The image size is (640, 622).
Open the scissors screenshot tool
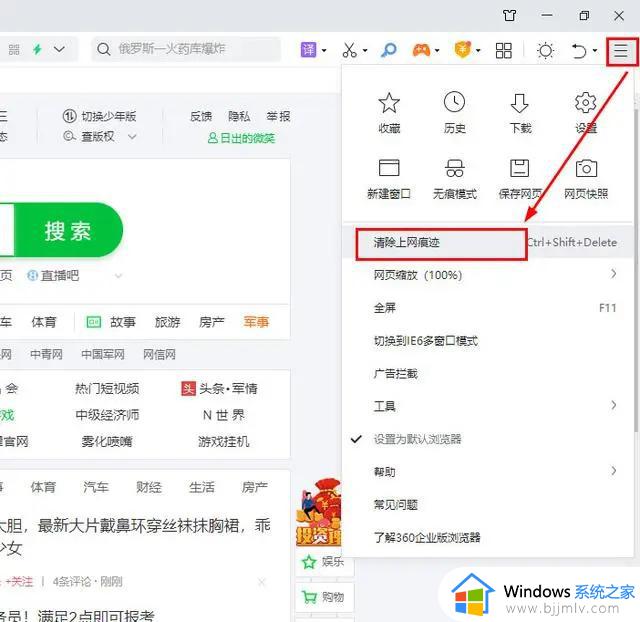coord(349,50)
